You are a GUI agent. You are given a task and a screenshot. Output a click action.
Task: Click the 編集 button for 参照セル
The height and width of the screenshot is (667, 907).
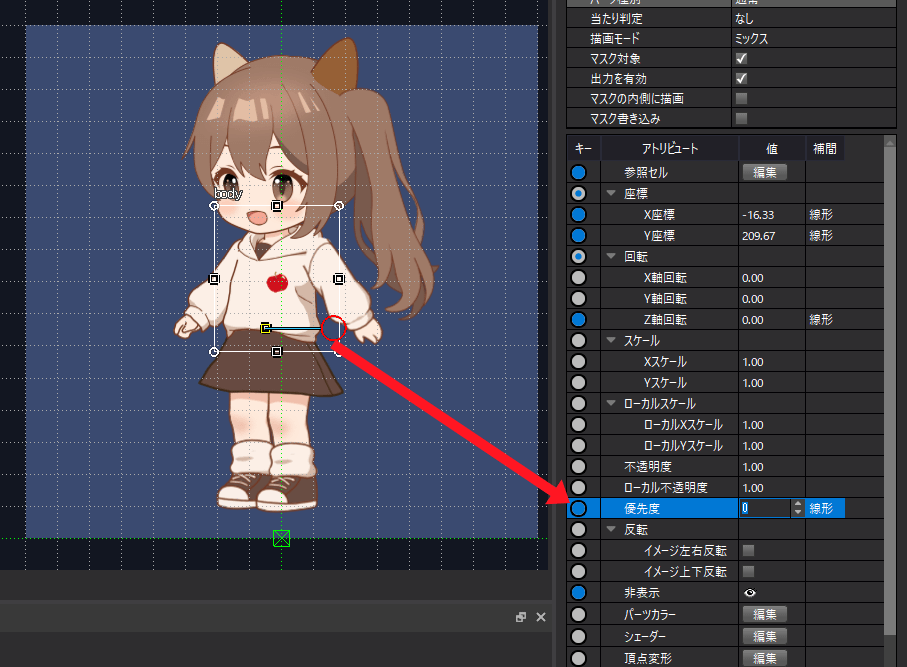point(765,172)
